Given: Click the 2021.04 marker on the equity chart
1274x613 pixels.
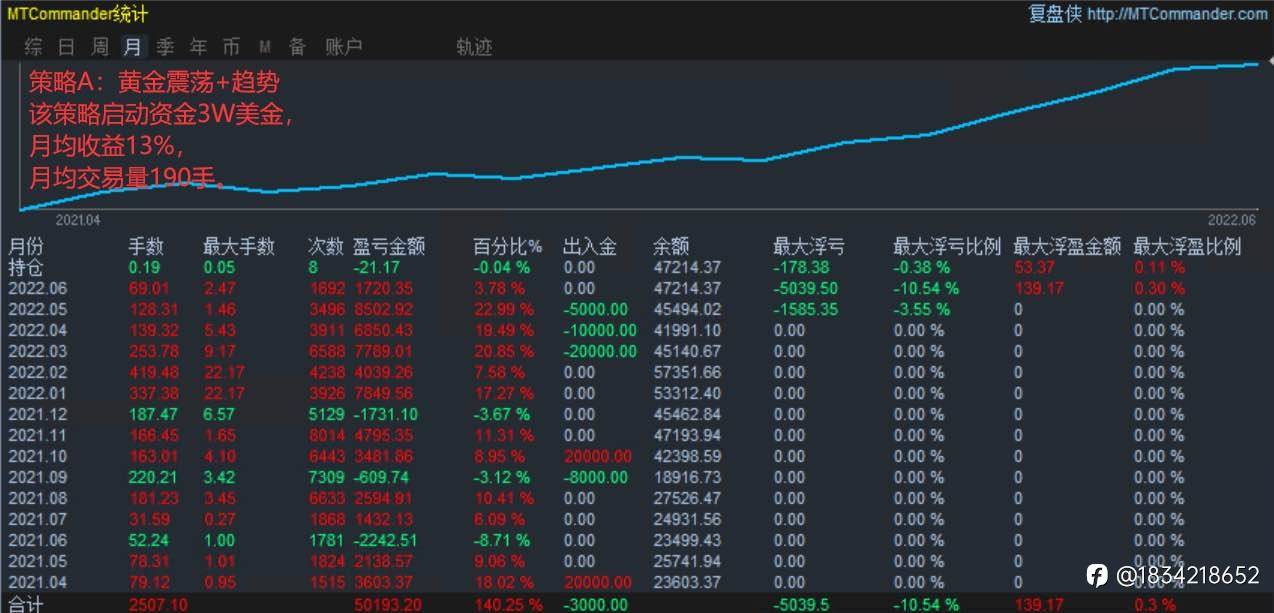Looking at the screenshot, I should (x=78, y=219).
